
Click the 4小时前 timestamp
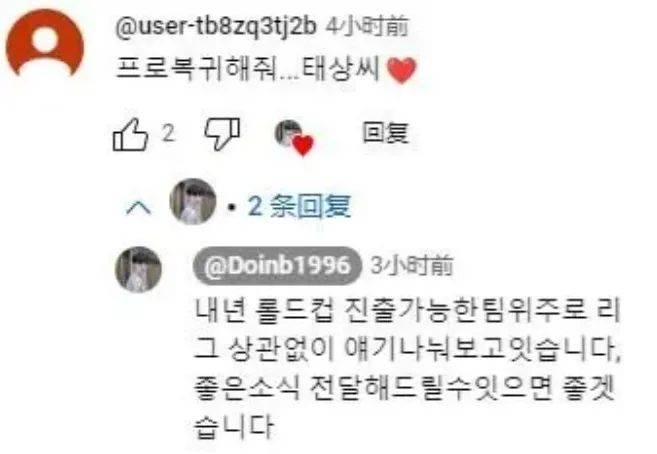pyautogui.click(x=367, y=27)
